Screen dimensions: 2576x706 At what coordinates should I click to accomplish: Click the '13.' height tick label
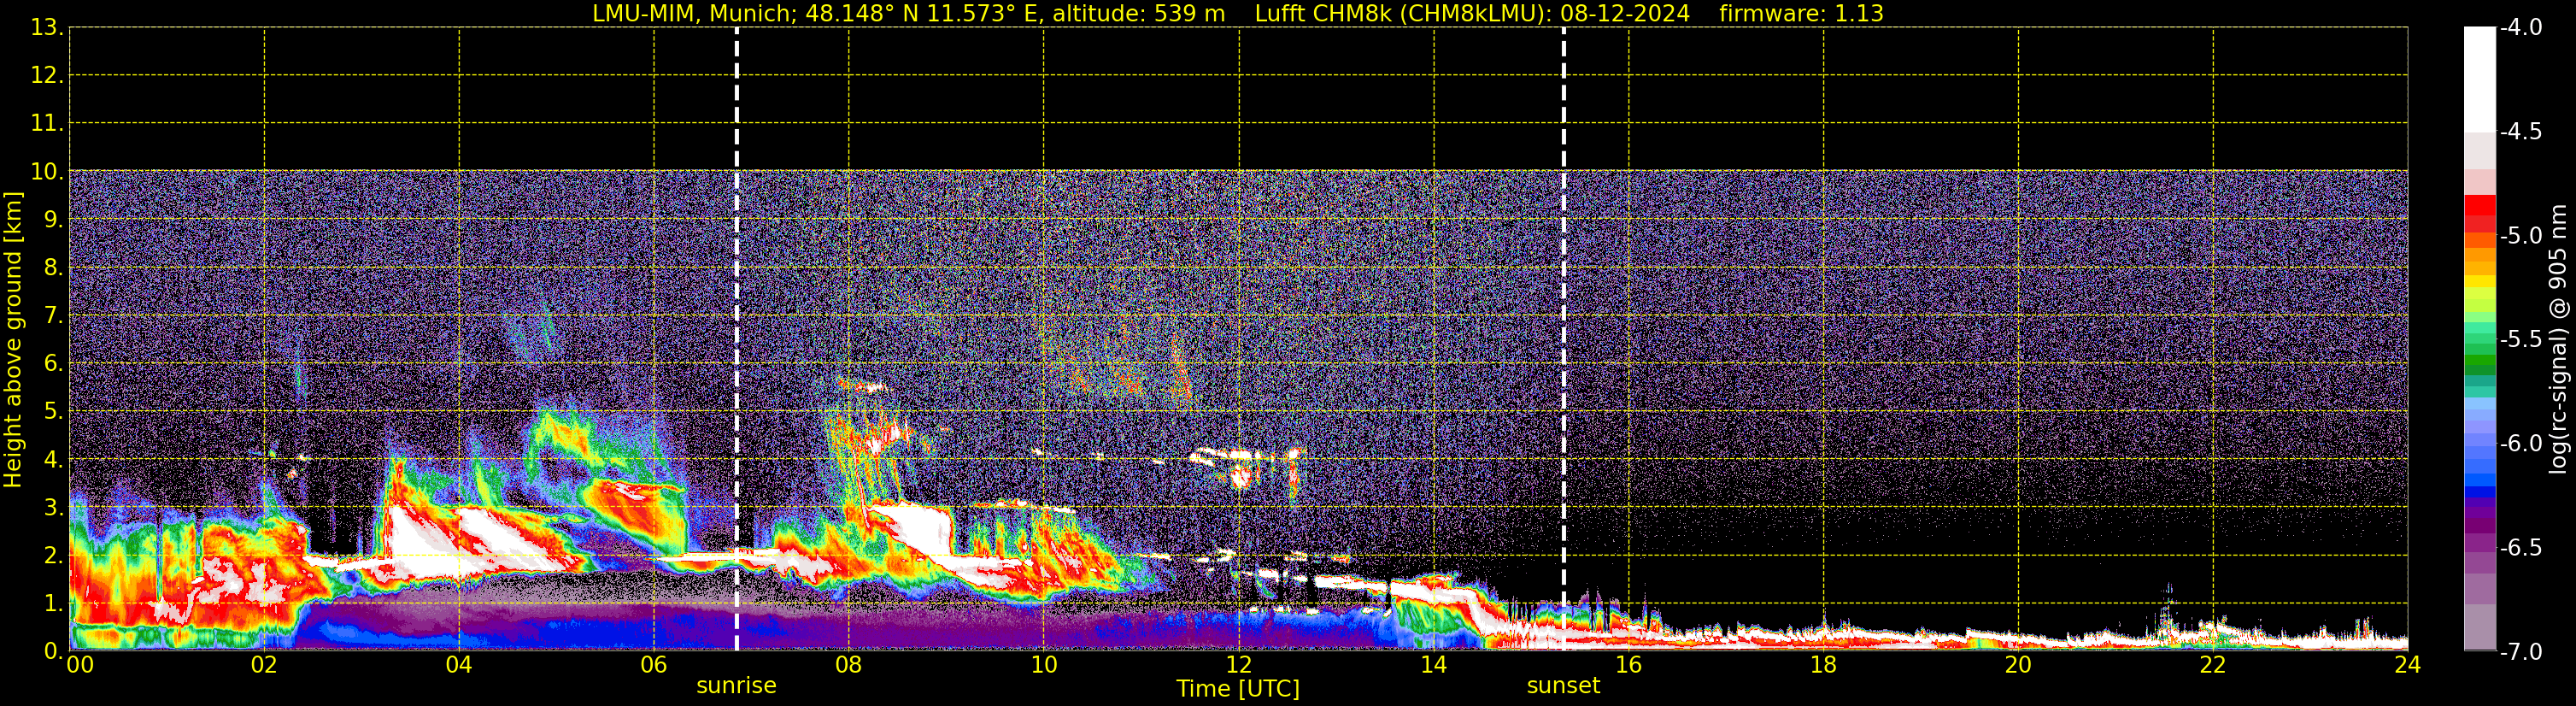coord(47,28)
